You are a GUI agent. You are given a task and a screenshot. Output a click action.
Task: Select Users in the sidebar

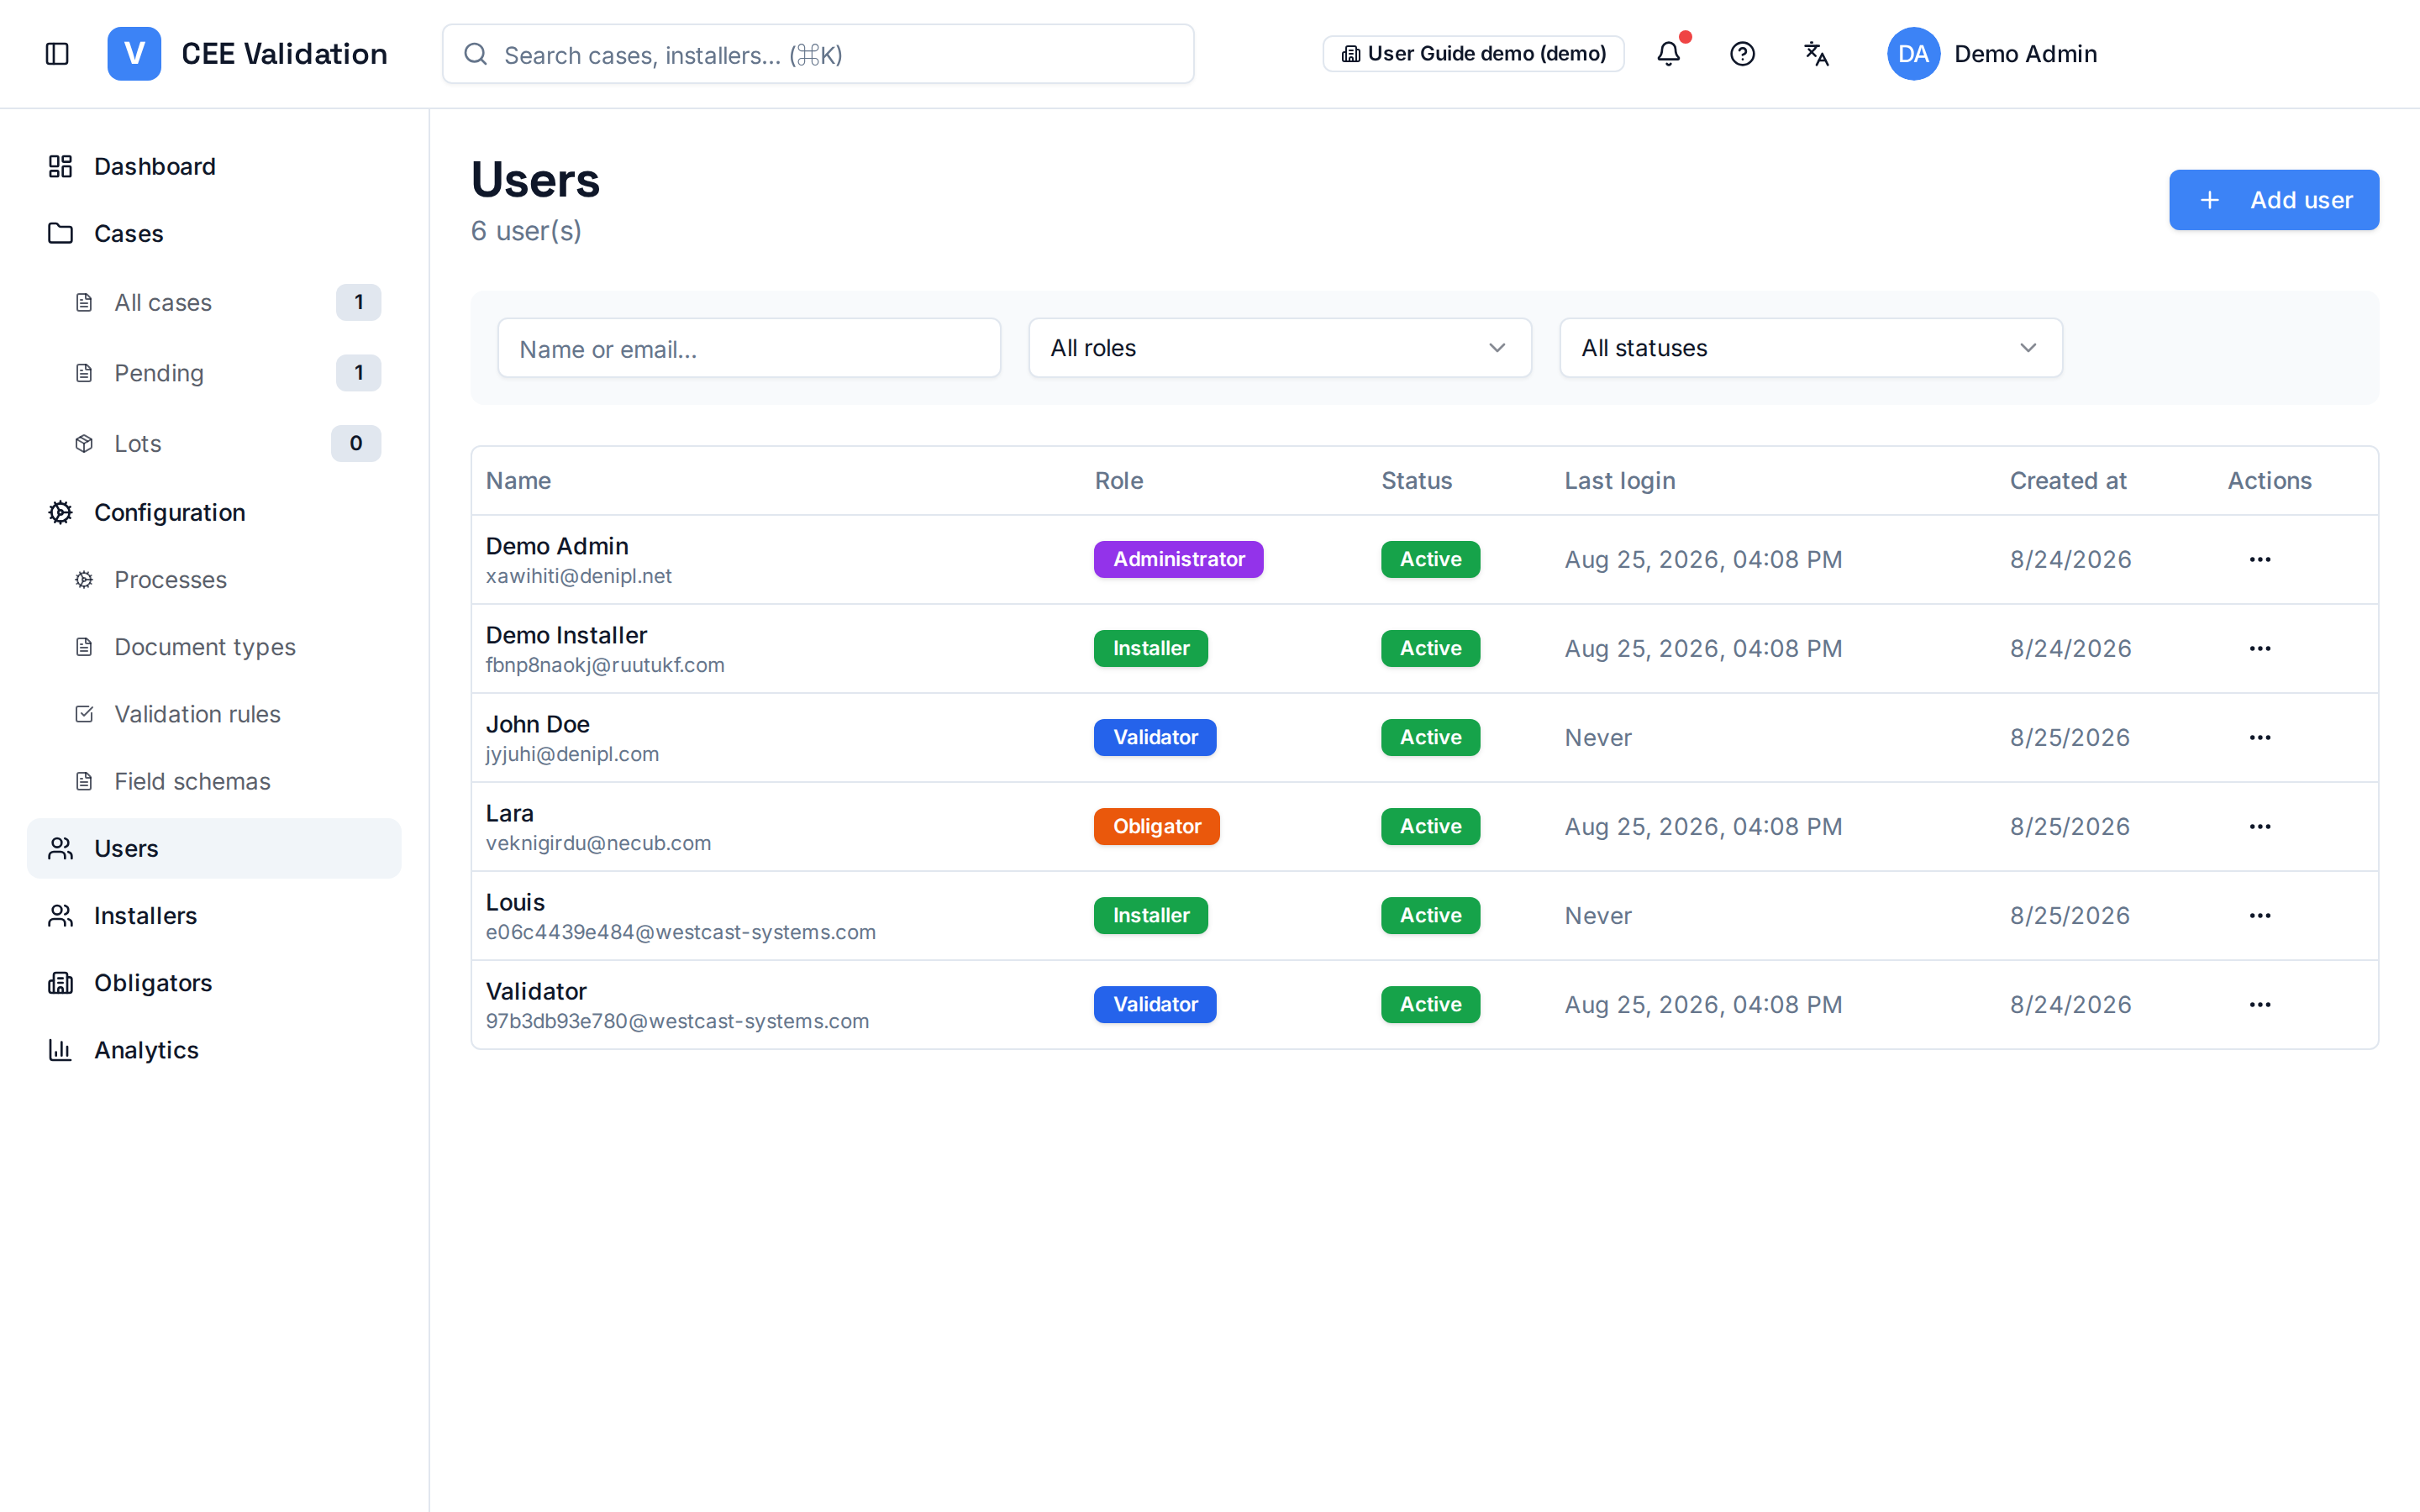coord(214,848)
